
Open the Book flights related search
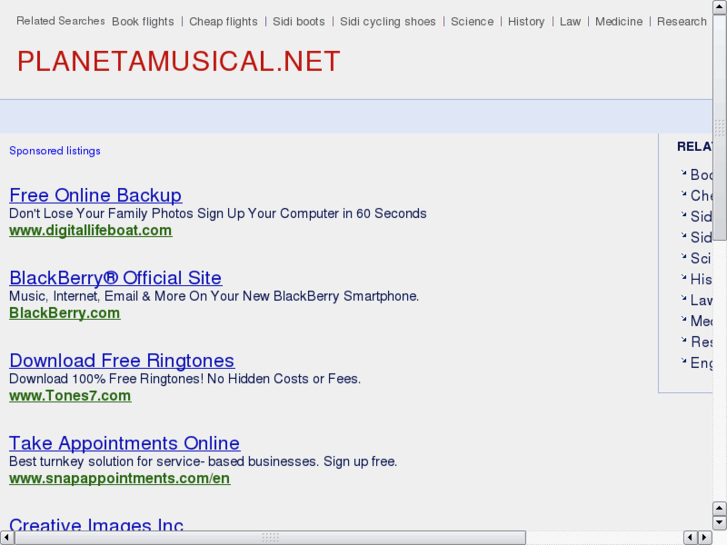(143, 22)
